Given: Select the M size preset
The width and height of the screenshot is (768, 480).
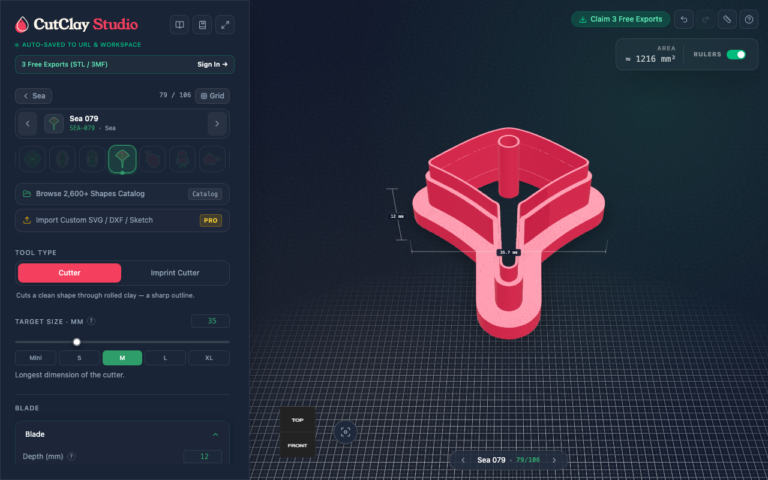Looking at the screenshot, I should [122, 358].
